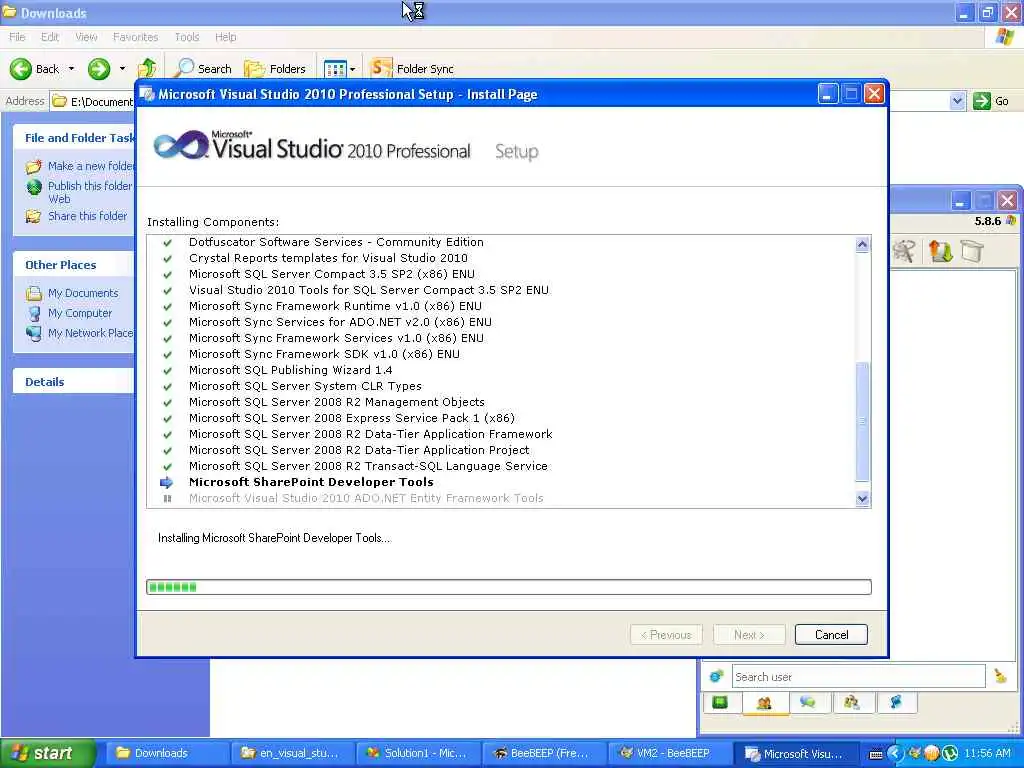Screen dimensions: 1024x768
Task: Click the Folder Sync toolbar icon
Action: (381, 68)
